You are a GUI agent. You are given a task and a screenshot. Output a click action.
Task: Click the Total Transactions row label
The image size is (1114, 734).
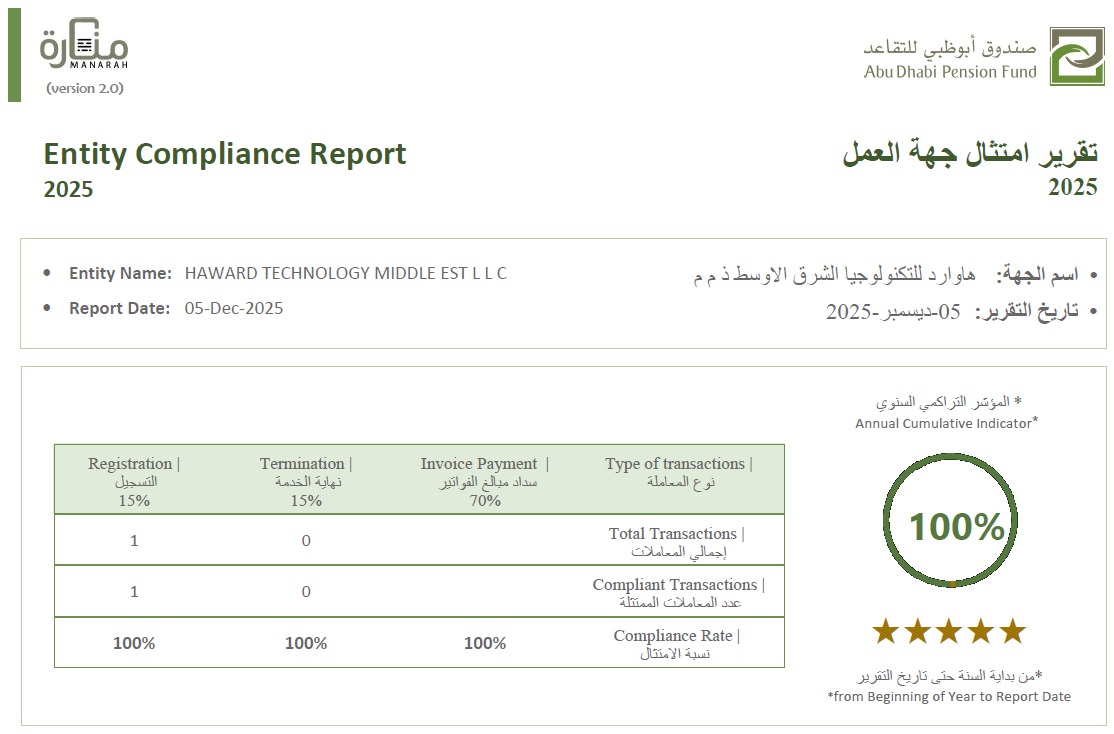[678, 541]
